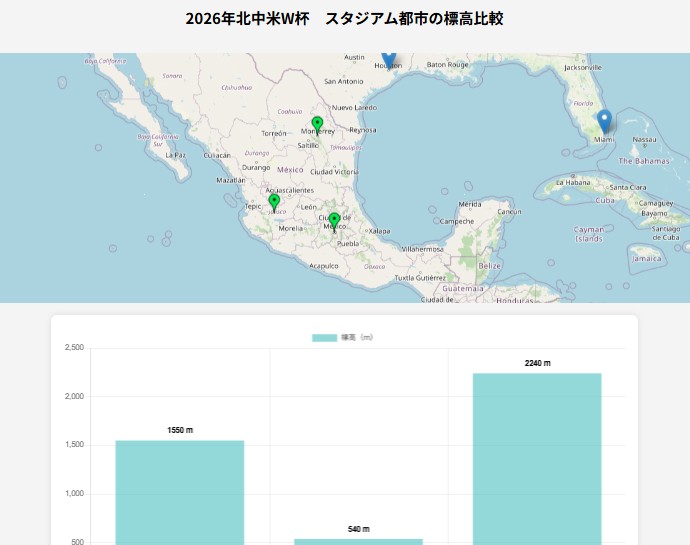
Task: Click the green Monterrey marker
Action: [x=317, y=125]
